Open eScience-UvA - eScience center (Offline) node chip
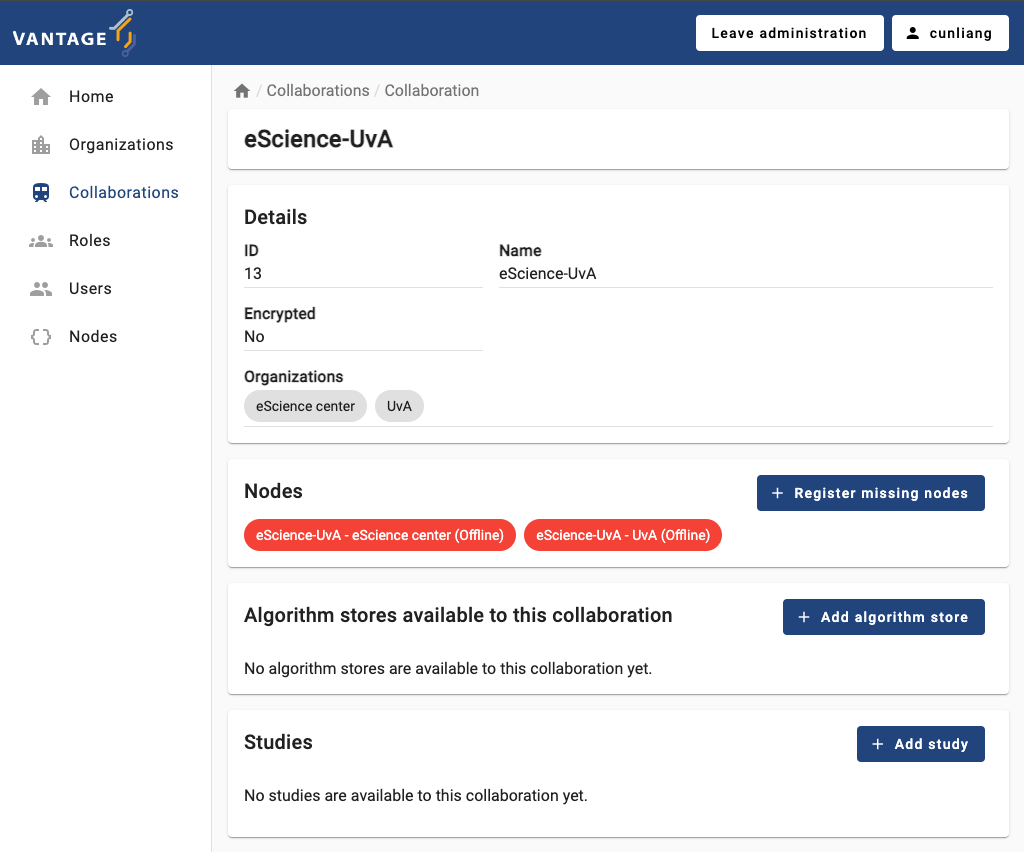 tap(379, 535)
